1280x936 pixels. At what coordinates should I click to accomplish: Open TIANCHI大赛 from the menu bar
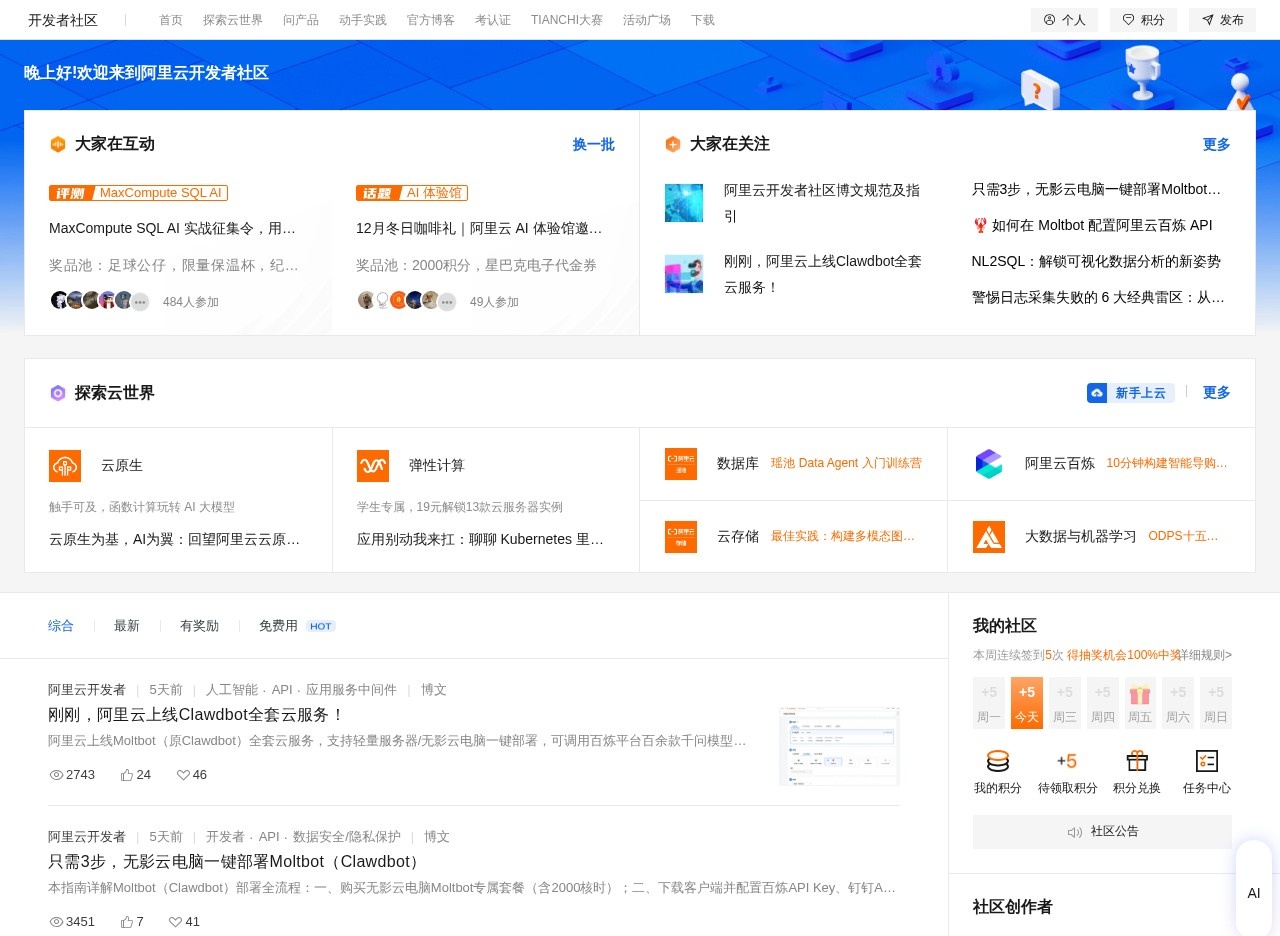pyautogui.click(x=566, y=19)
